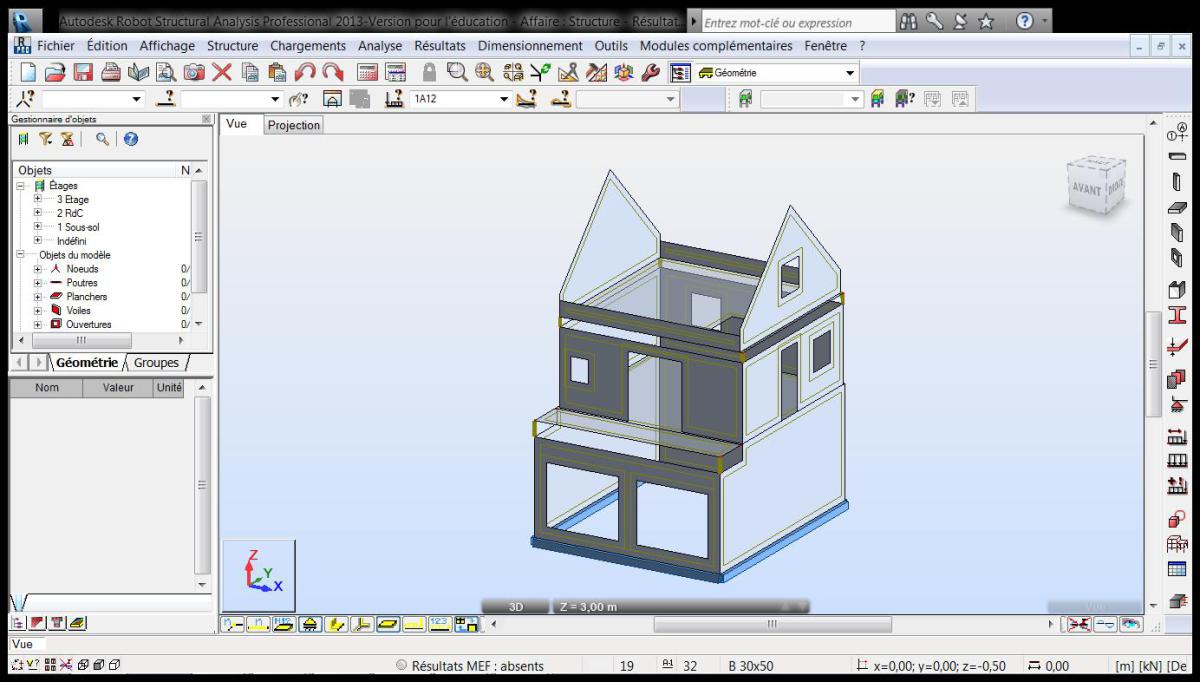Screen dimensions: 1200x682
Task: Open the Résultats menu
Action: (440, 46)
